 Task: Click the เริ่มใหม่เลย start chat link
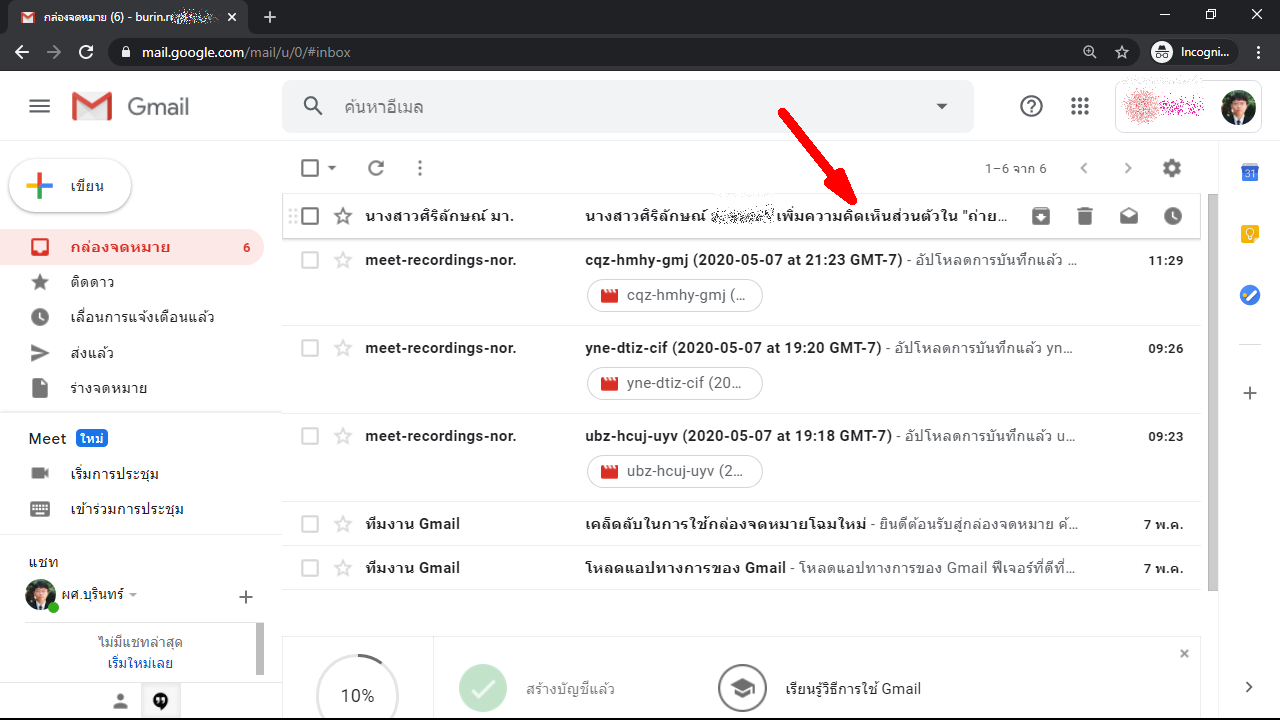coord(141,663)
